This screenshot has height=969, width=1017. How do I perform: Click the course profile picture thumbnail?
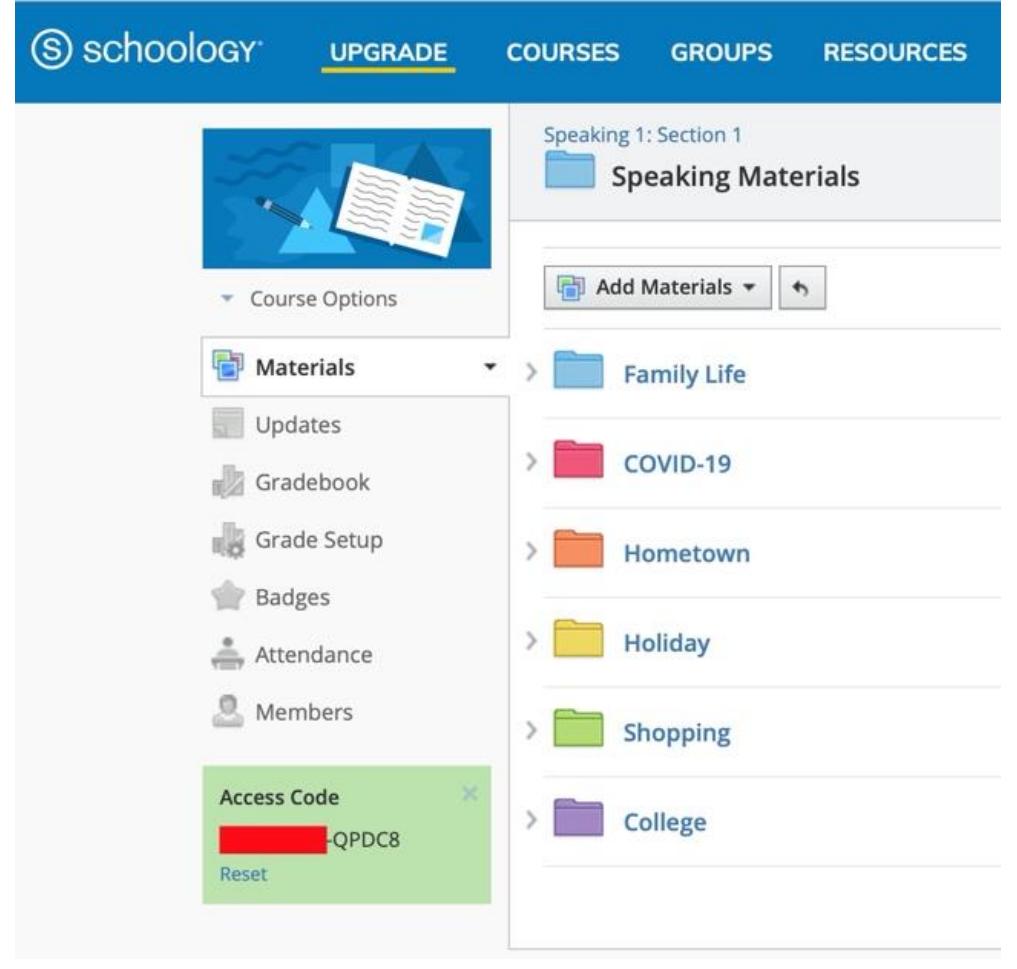click(x=346, y=198)
